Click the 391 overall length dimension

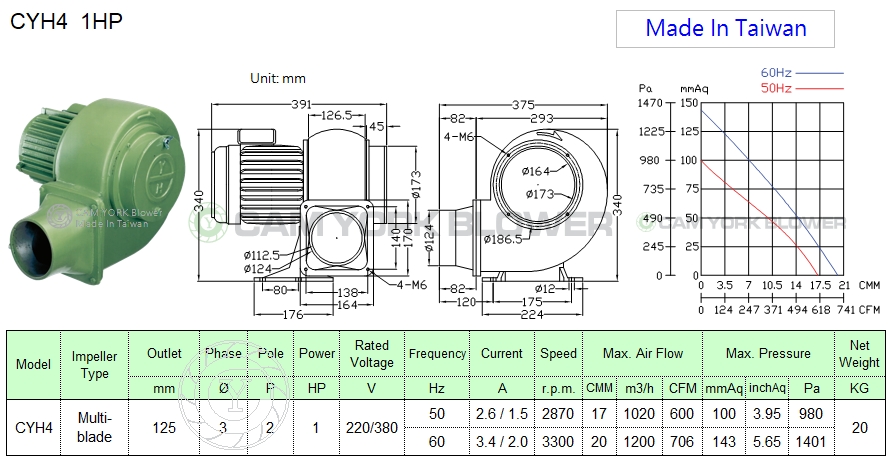click(301, 104)
